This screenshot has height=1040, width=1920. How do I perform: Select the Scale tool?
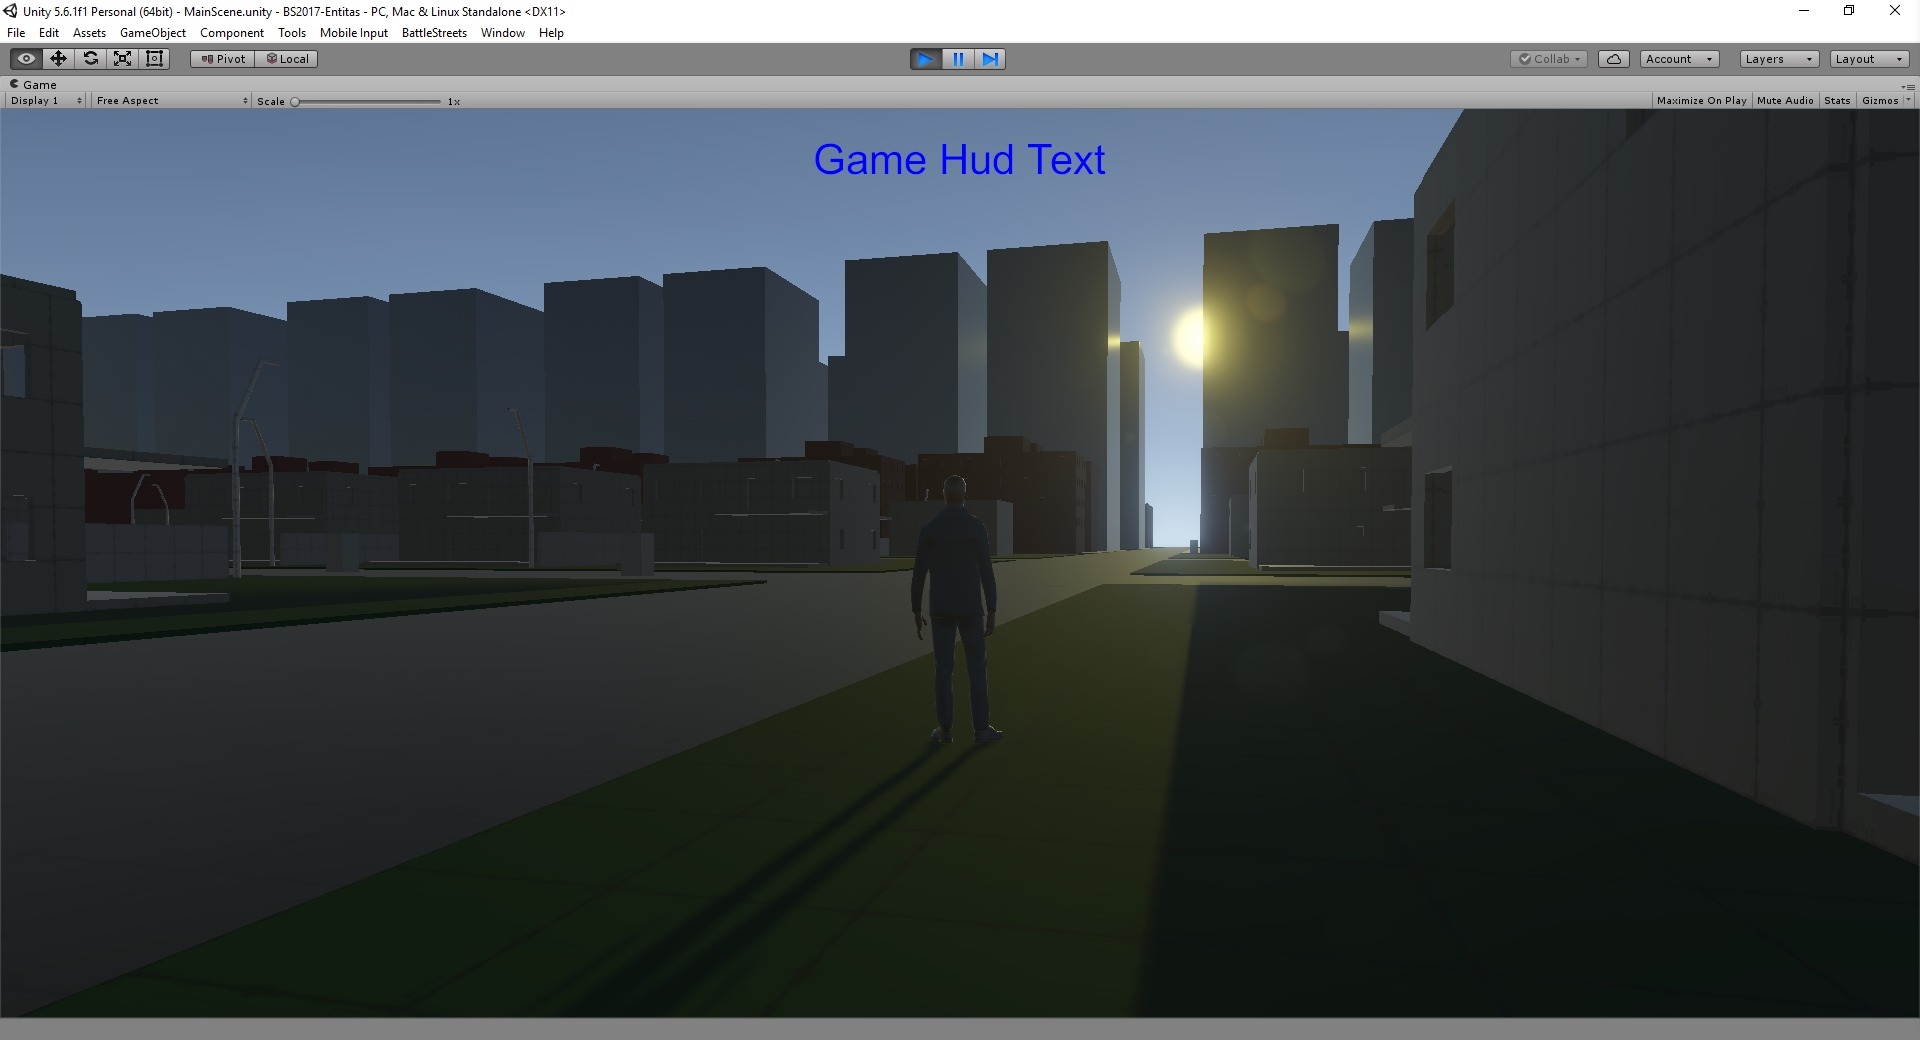point(122,59)
